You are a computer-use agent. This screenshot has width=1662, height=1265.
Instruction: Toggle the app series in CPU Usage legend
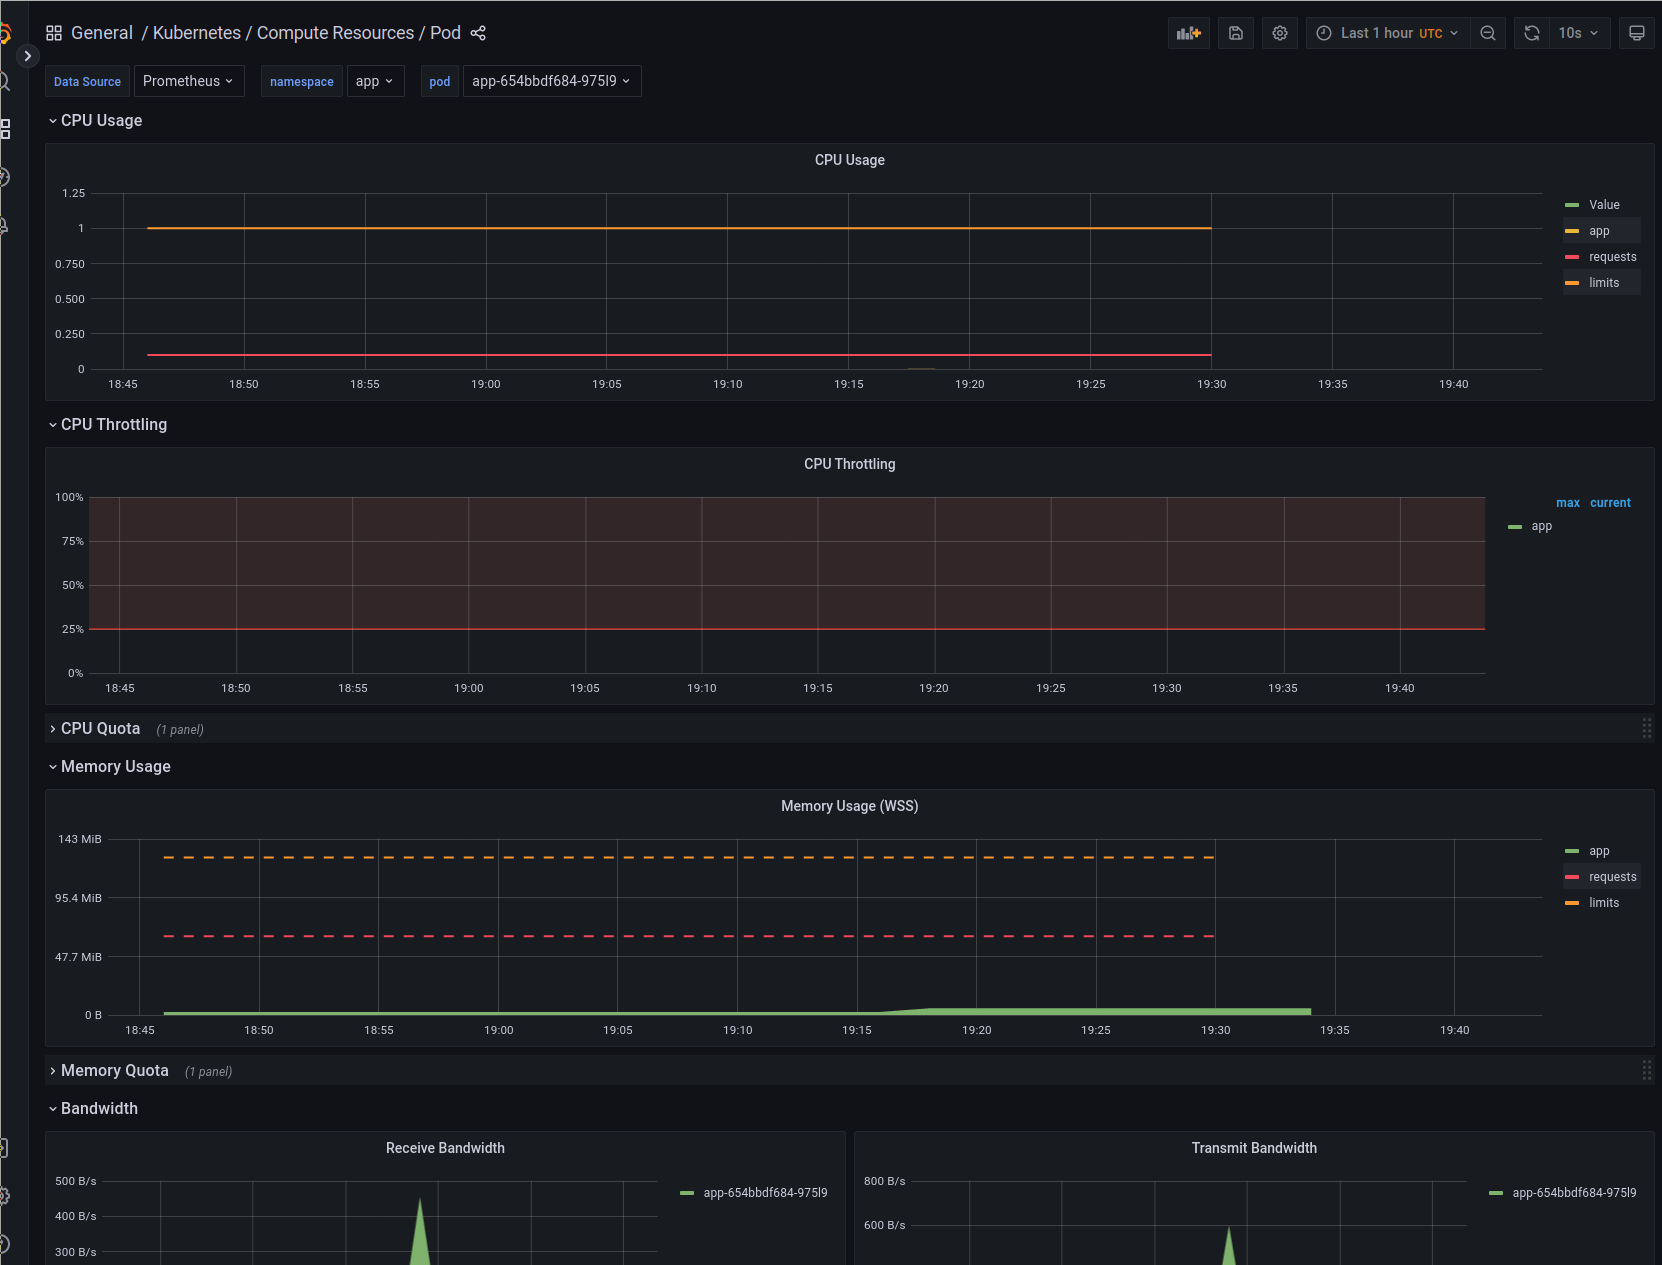[1599, 231]
